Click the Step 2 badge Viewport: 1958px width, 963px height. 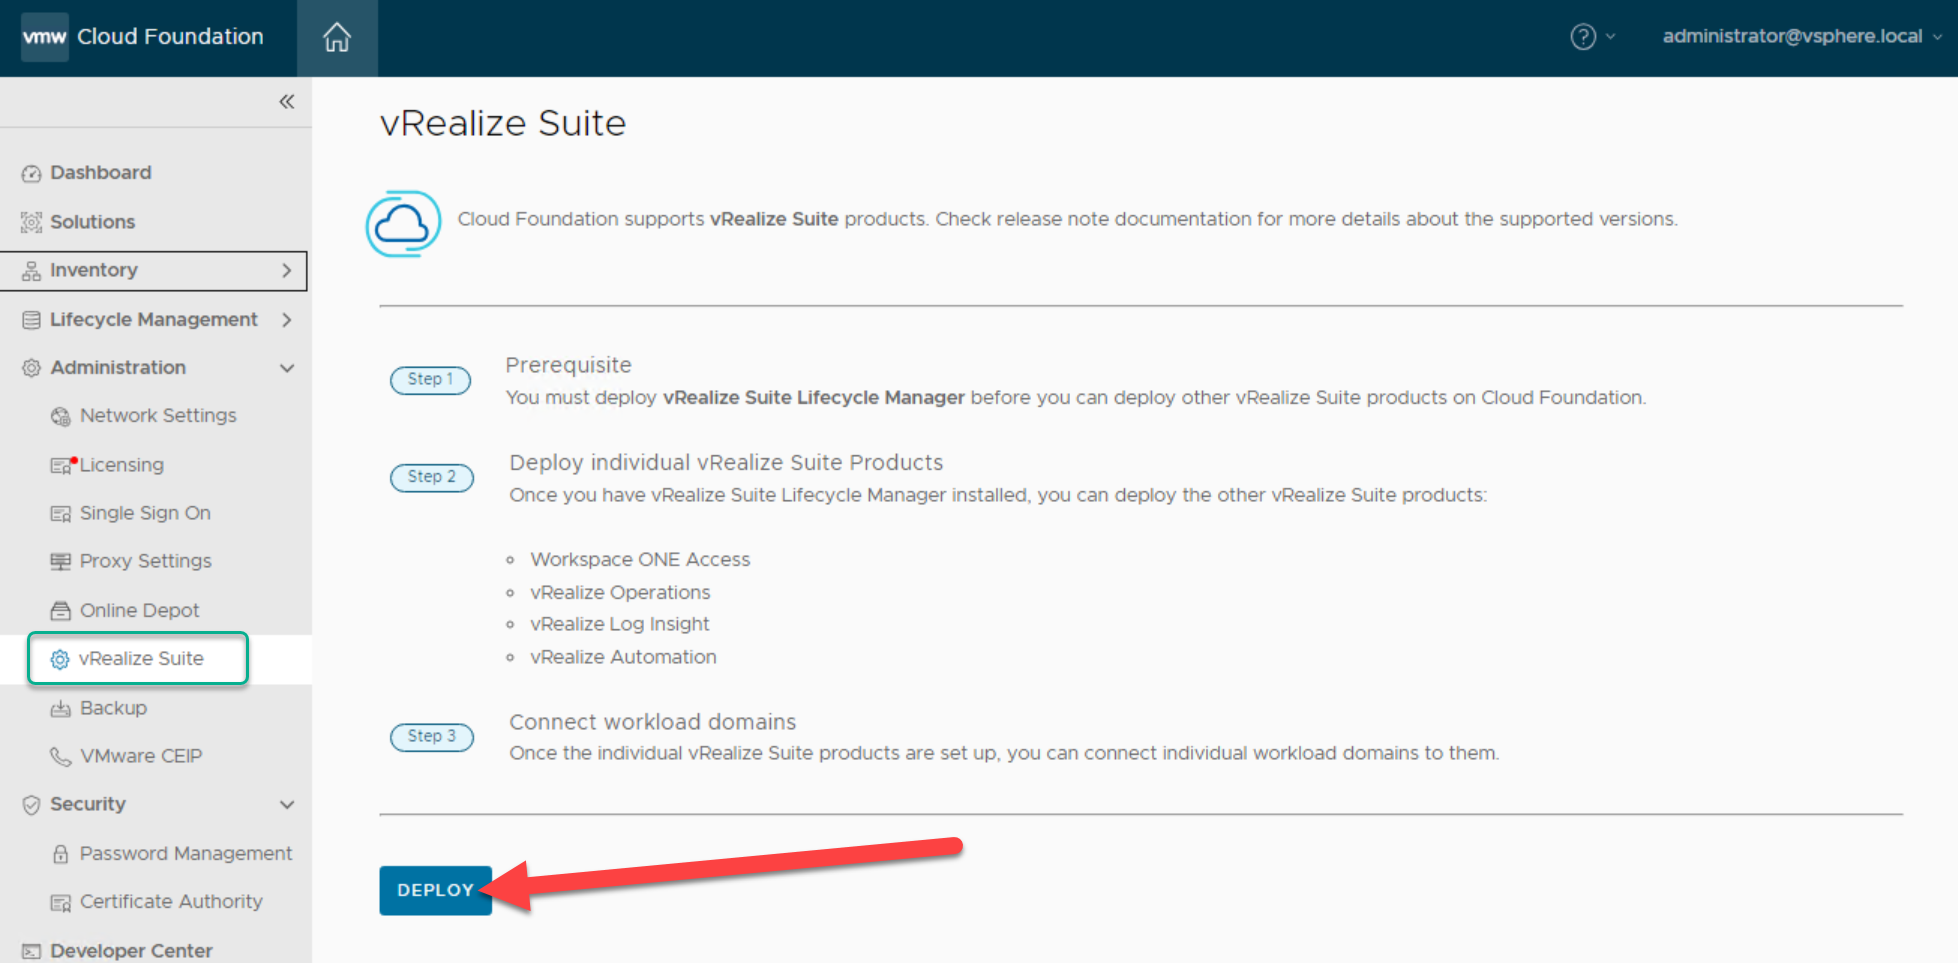pos(431,477)
